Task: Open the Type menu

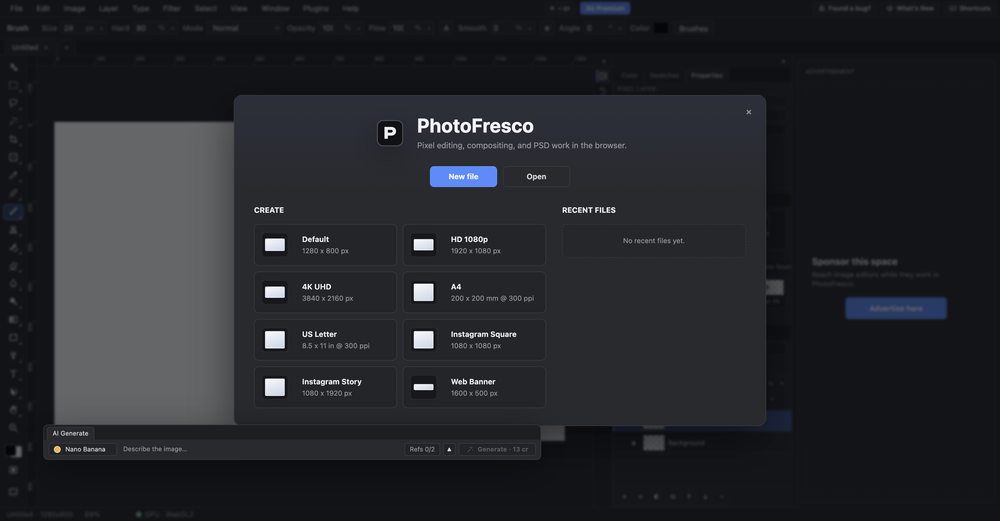Action: 140,8
